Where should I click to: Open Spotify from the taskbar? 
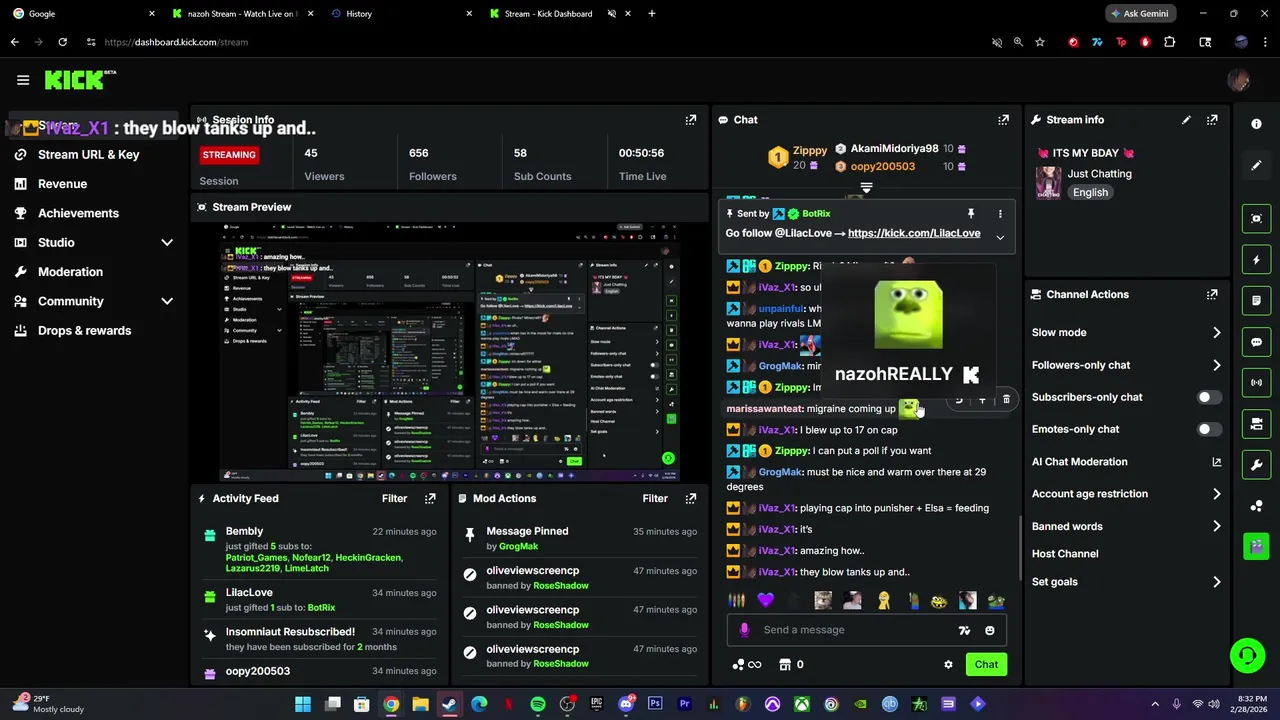(538, 704)
